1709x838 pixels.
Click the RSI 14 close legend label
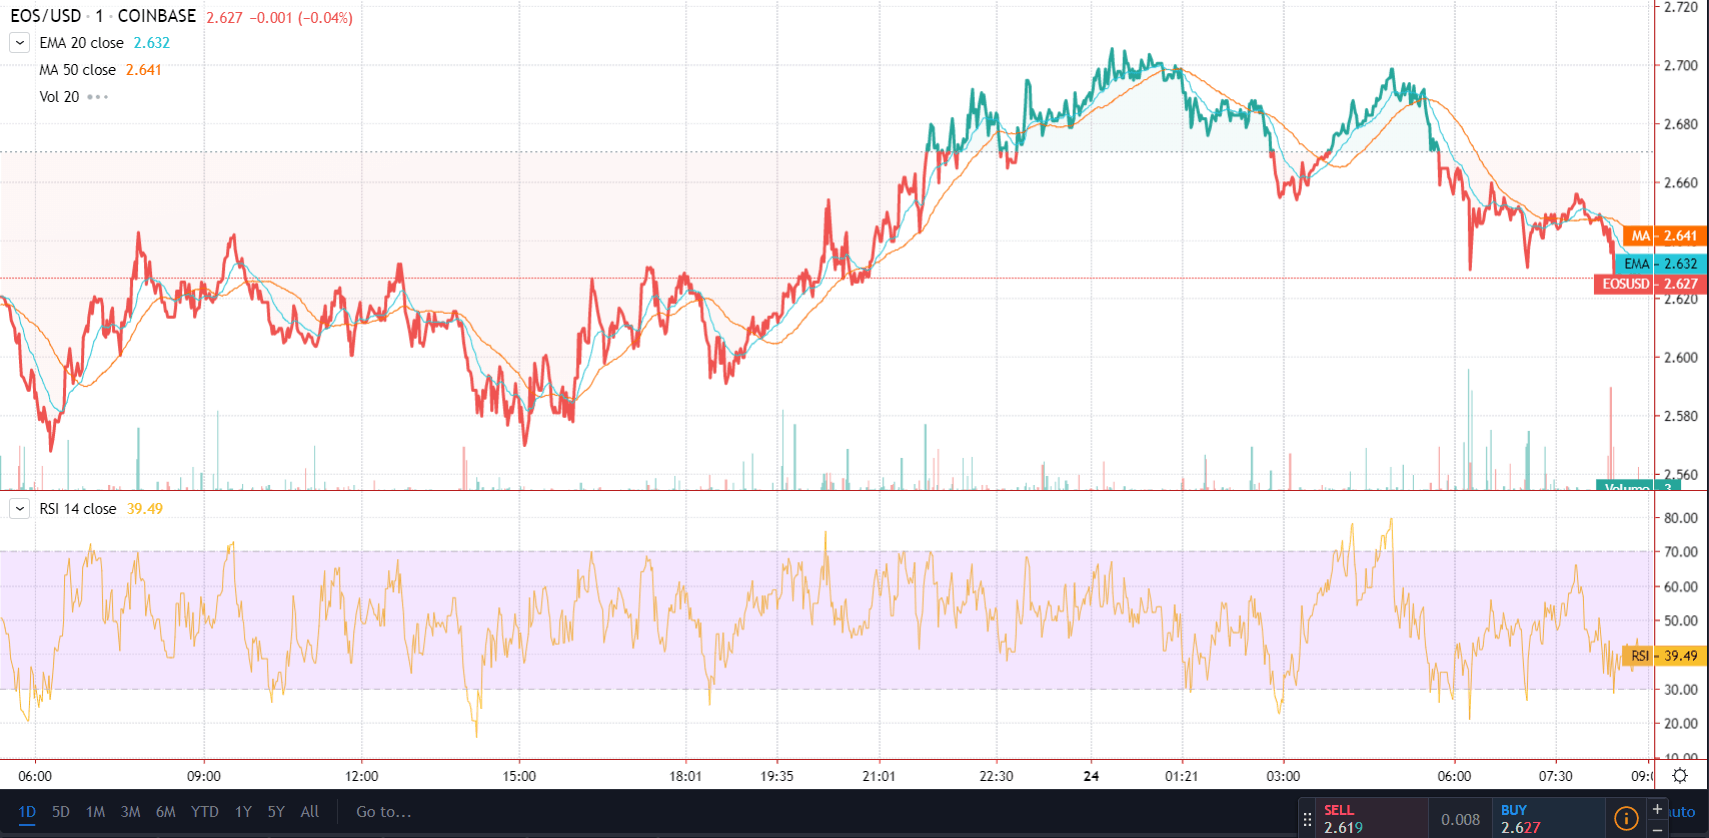coord(78,509)
